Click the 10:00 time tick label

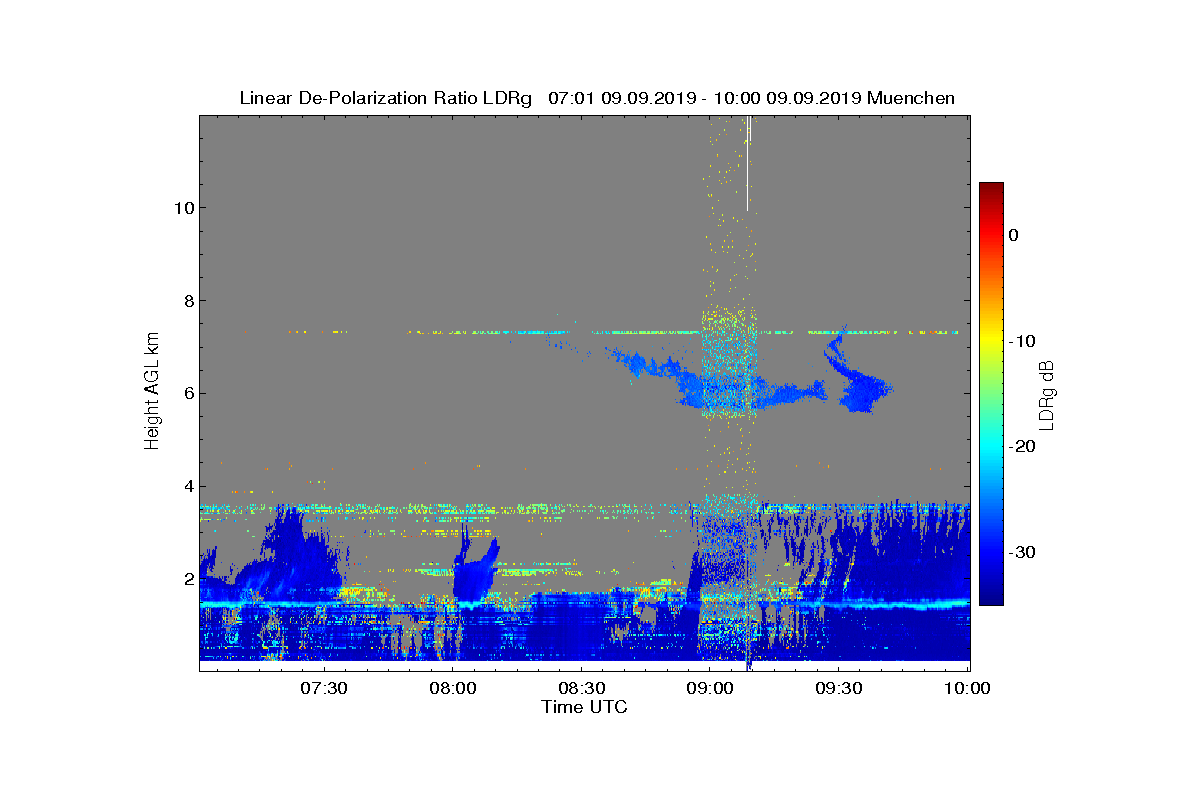[966, 688]
